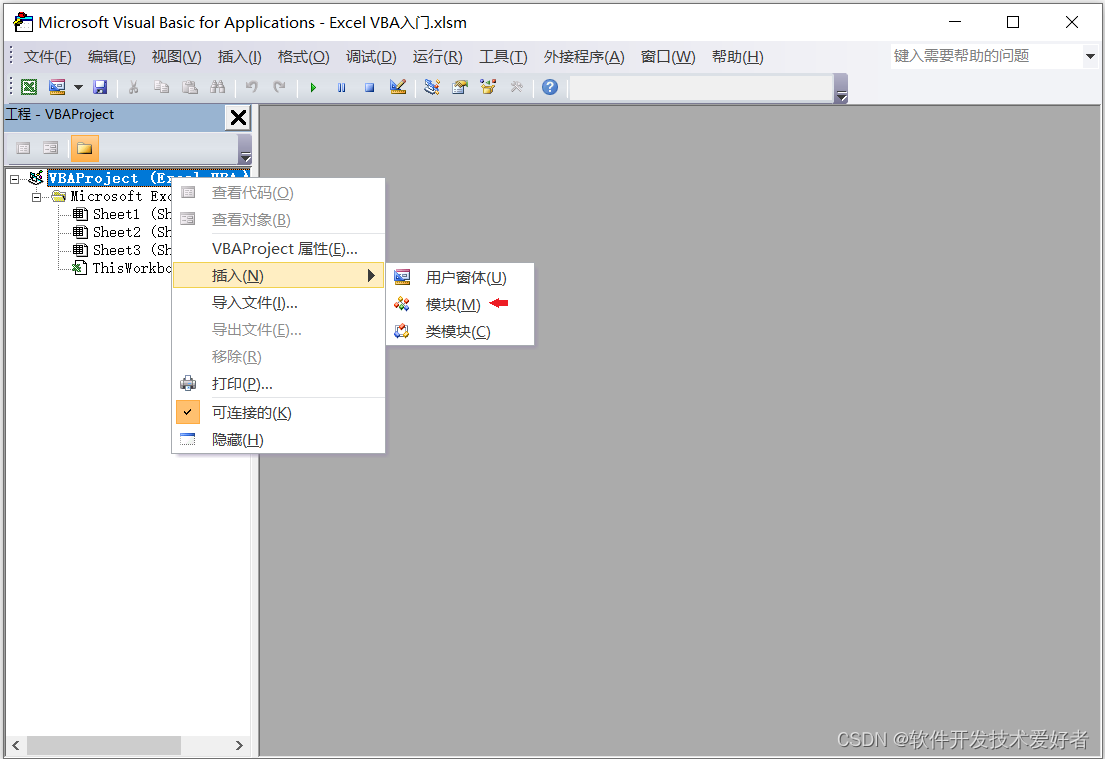Choose 导入文件(I)... from context menu
This screenshot has height=759, width=1105.
[x=279, y=303]
